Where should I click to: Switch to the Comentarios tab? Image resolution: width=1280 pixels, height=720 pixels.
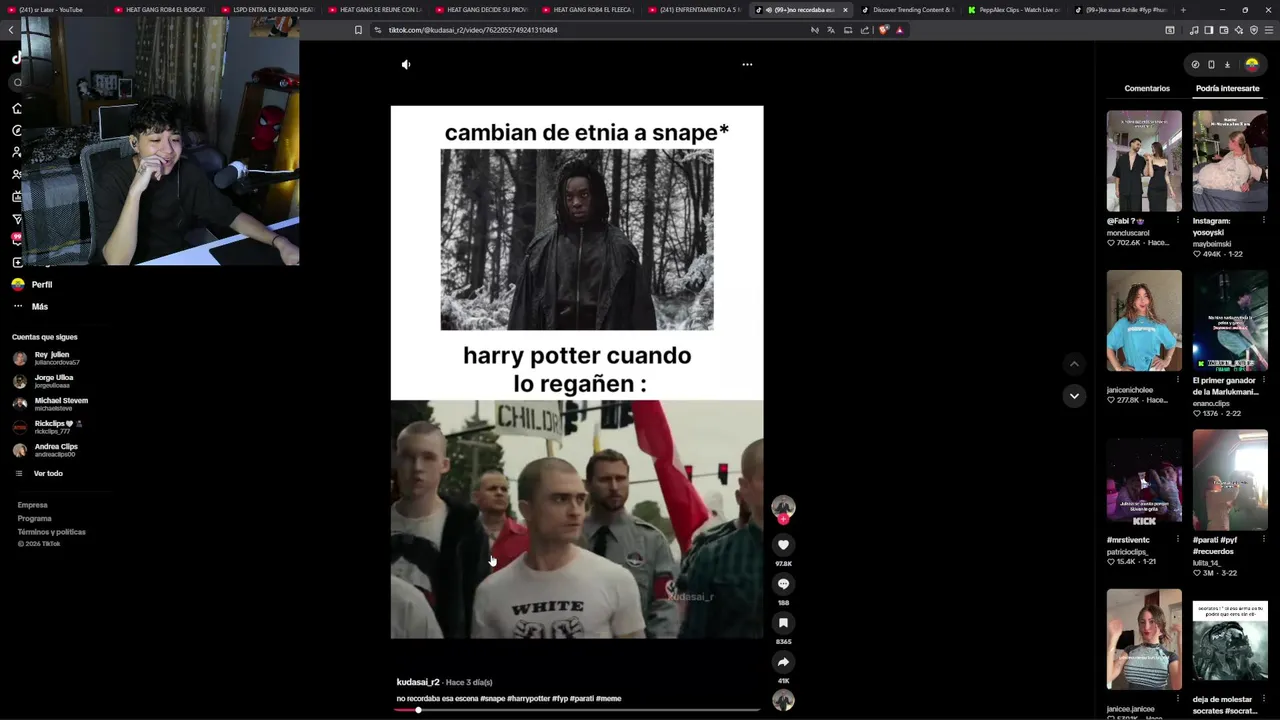coord(1147,88)
